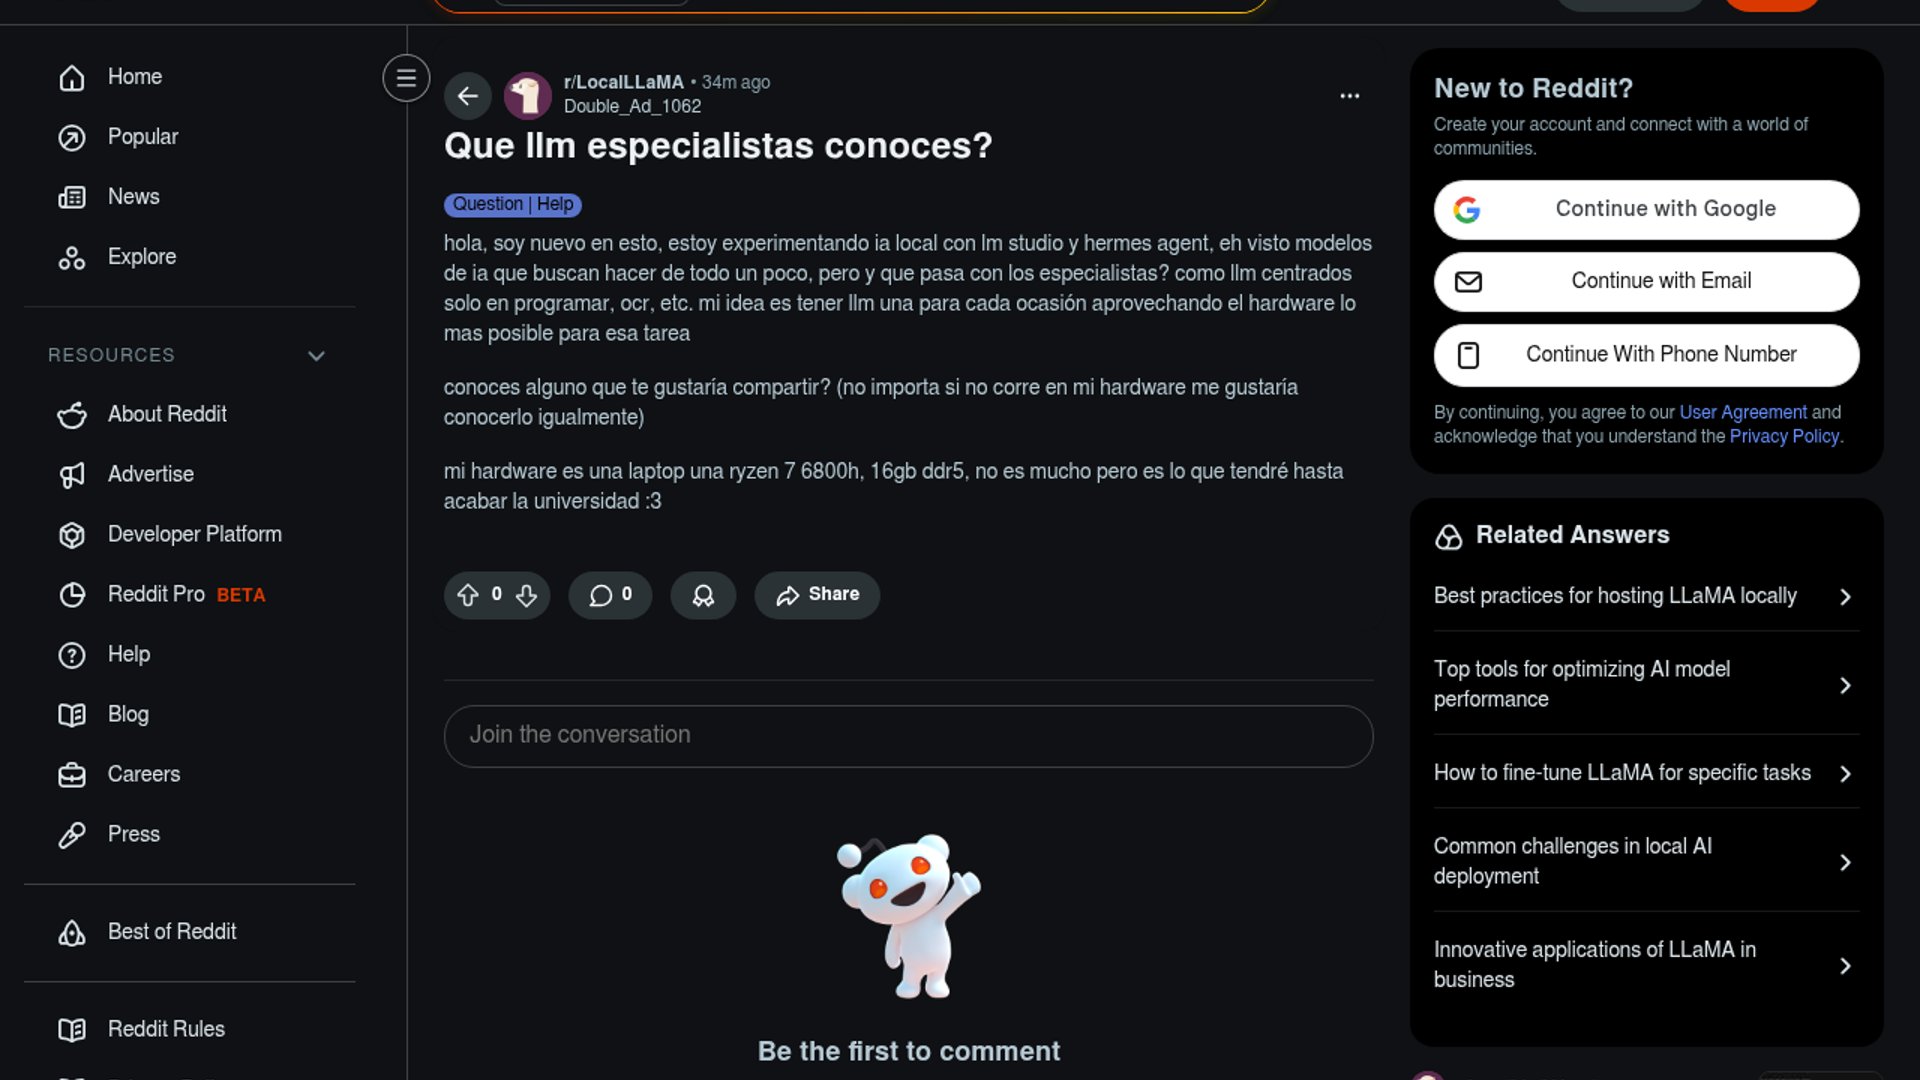Collapse the Resources section chevron
1920x1080 pixels.
[x=316, y=356]
